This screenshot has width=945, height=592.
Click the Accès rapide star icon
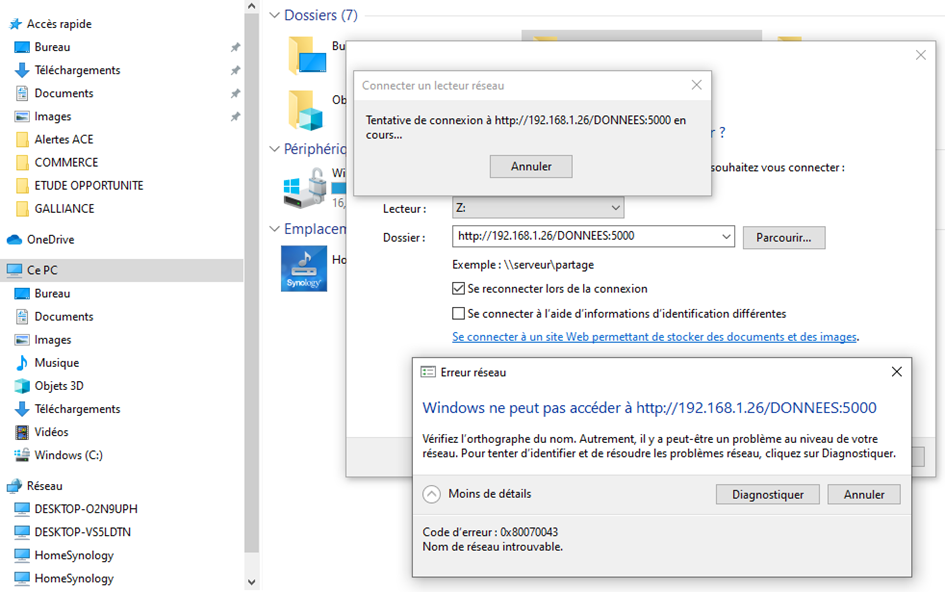pyautogui.click(x=15, y=24)
